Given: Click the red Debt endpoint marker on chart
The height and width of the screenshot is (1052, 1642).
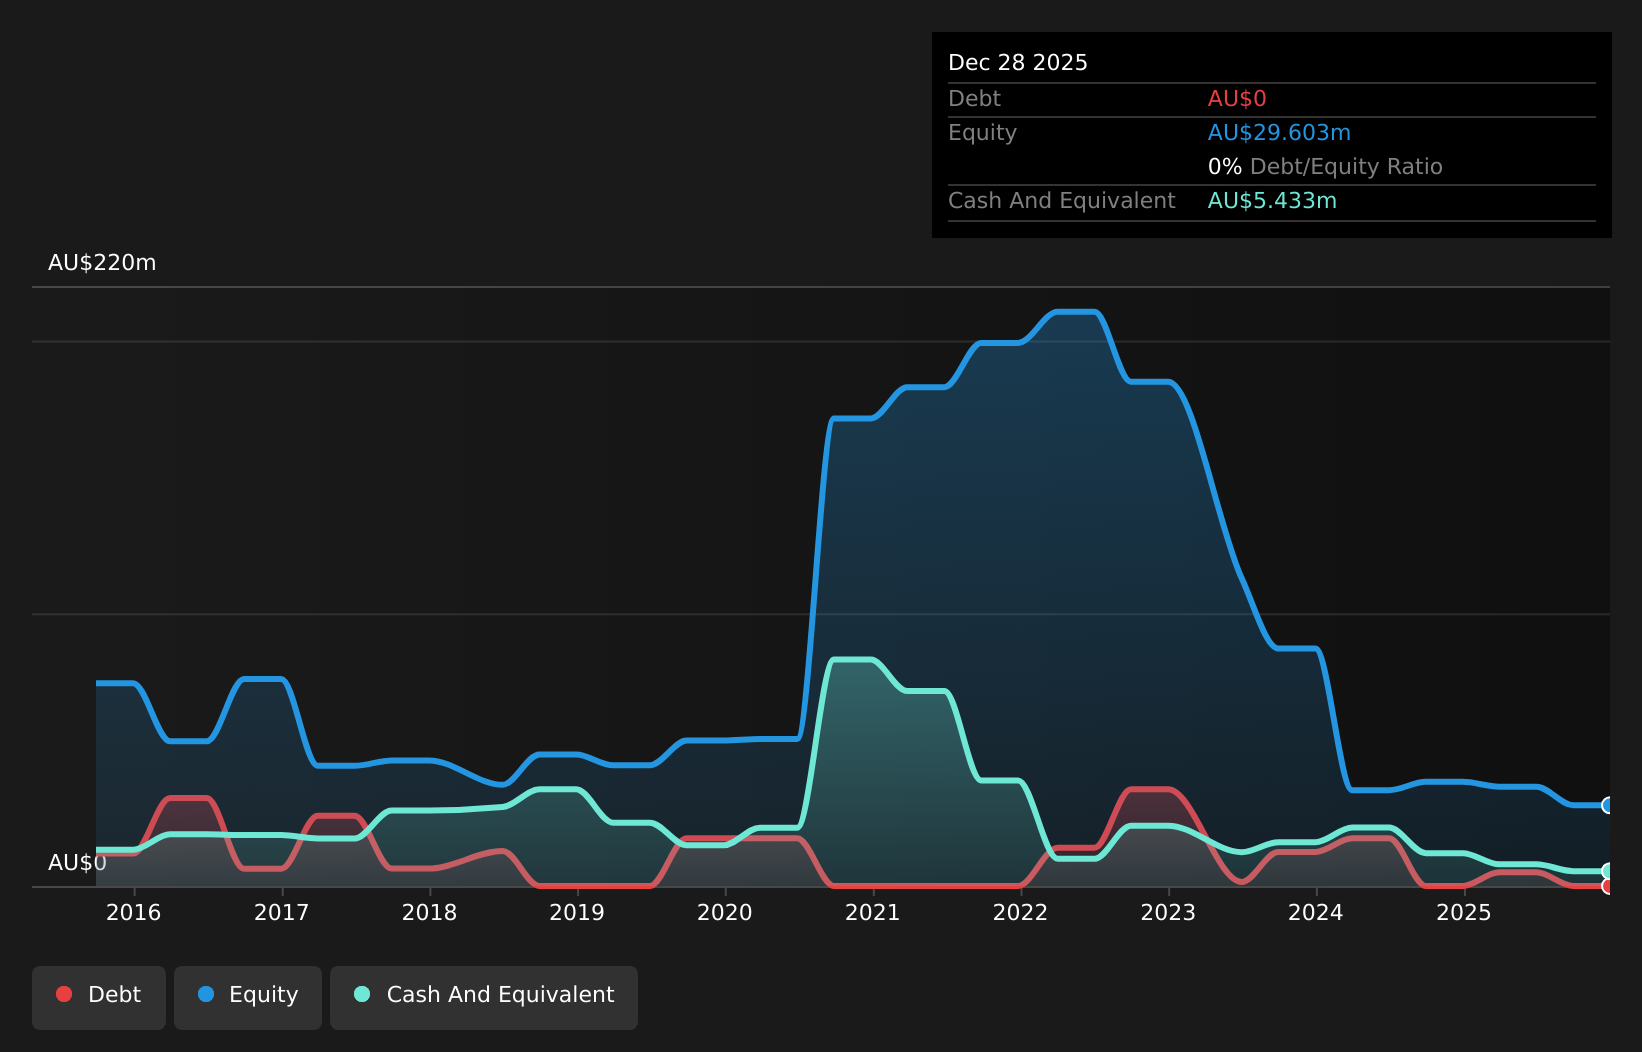Looking at the screenshot, I should pyautogui.click(x=1609, y=886).
